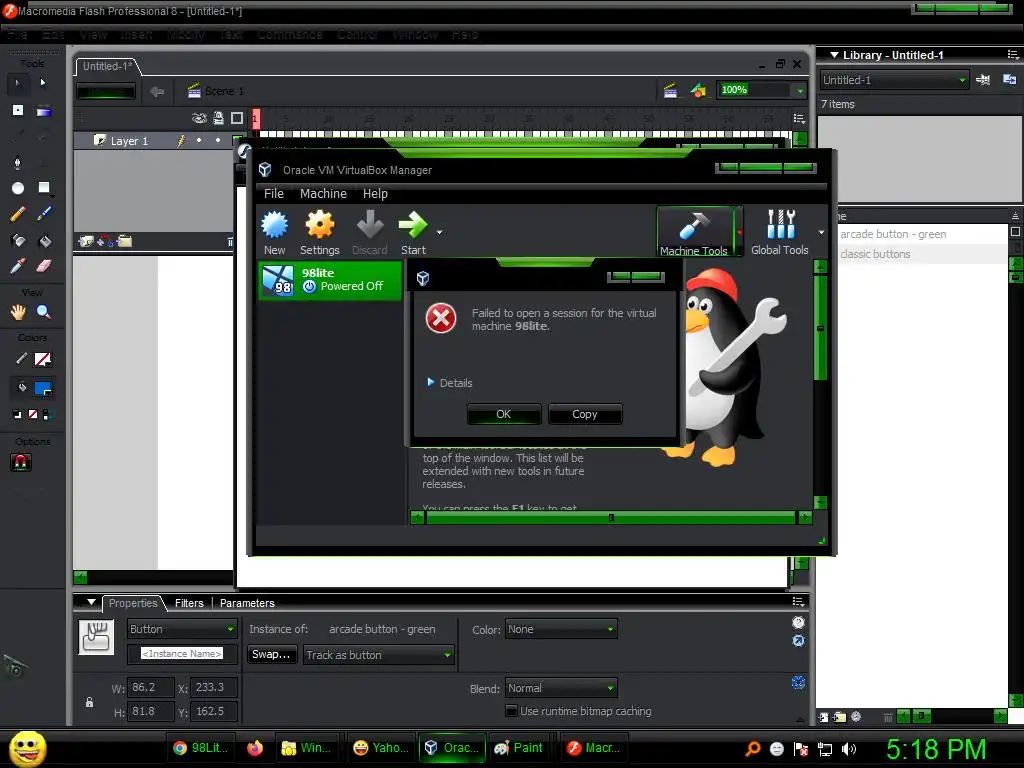Open Global Tools in VirtualBox

pos(780,232)
